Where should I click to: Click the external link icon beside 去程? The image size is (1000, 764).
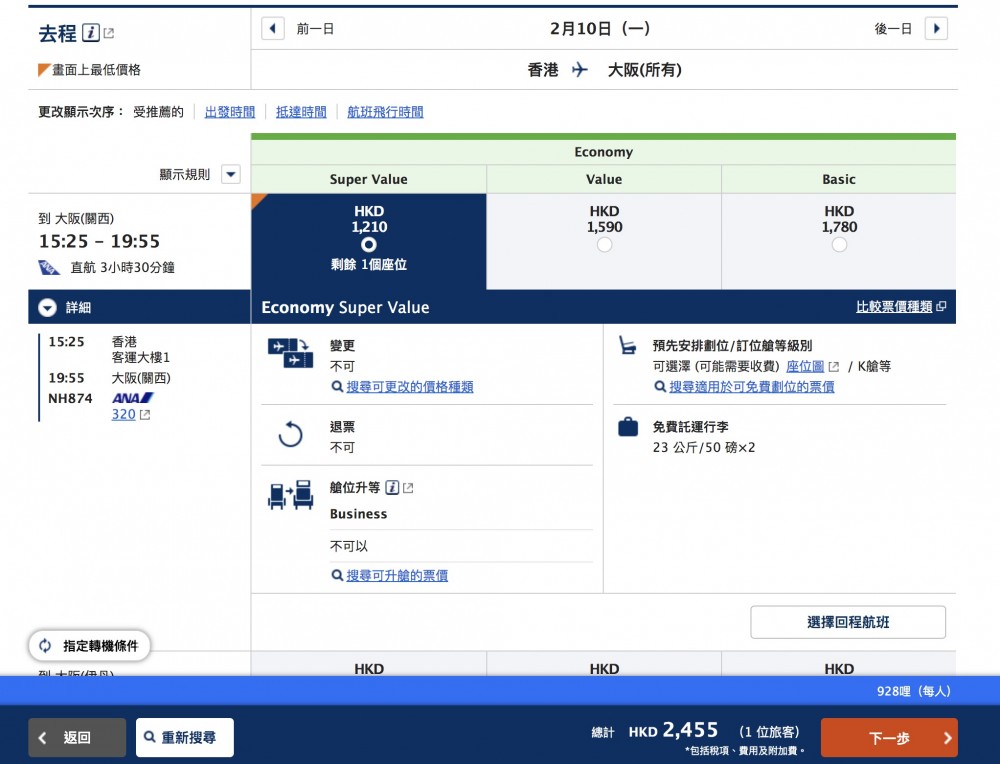109,33
